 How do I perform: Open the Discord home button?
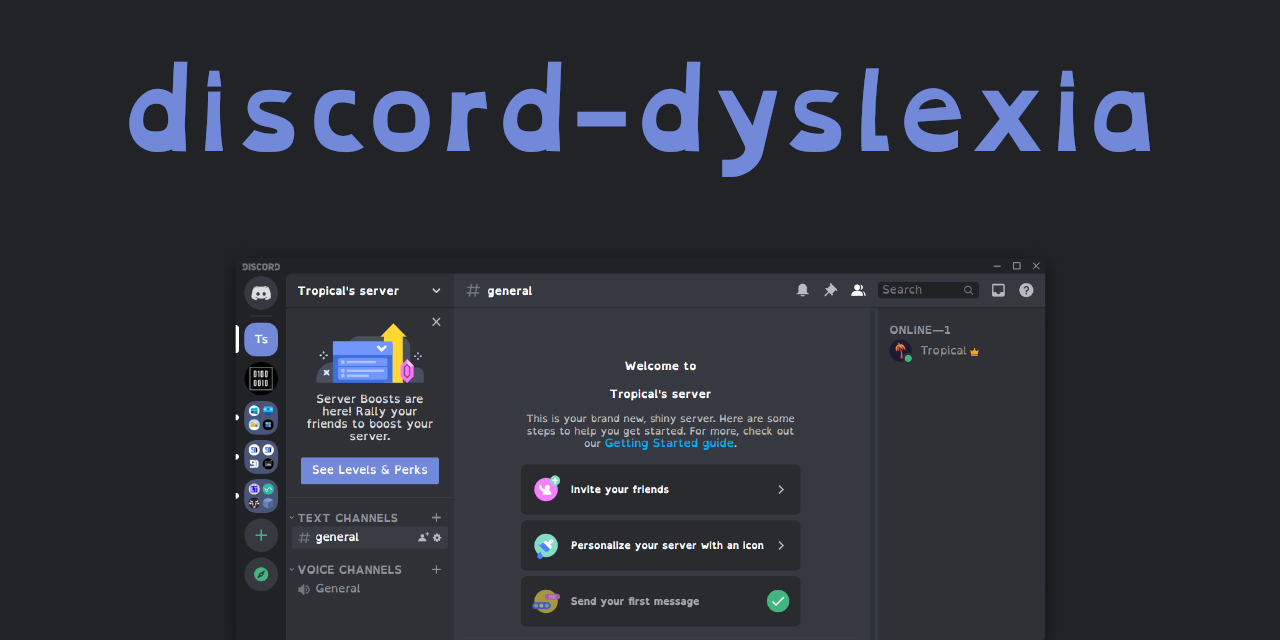(x=261, y=294)
